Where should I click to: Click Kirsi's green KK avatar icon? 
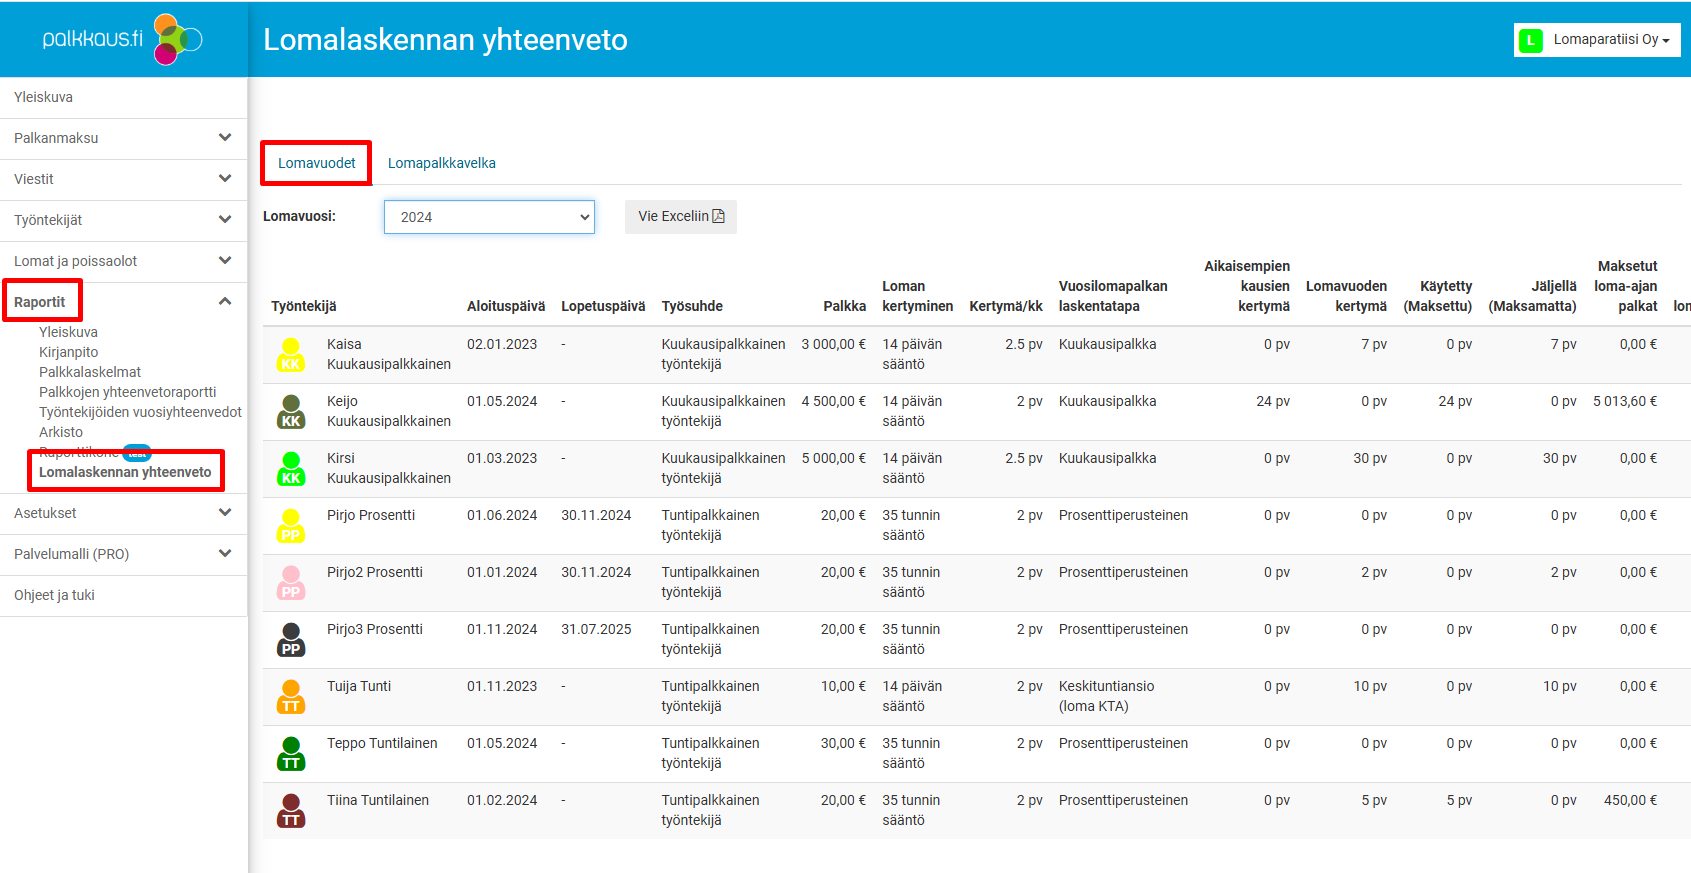pyautogui.click(x=291, y=469)
